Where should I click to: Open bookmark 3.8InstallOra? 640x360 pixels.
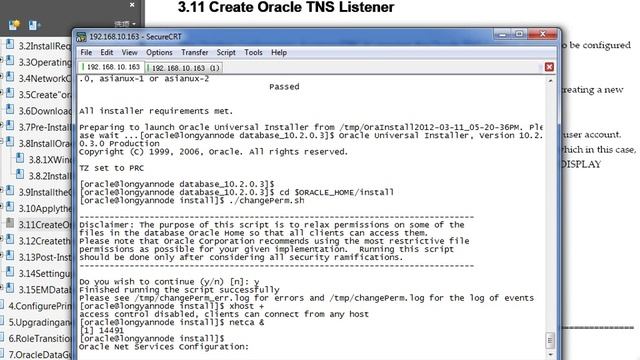coord(45,144)
